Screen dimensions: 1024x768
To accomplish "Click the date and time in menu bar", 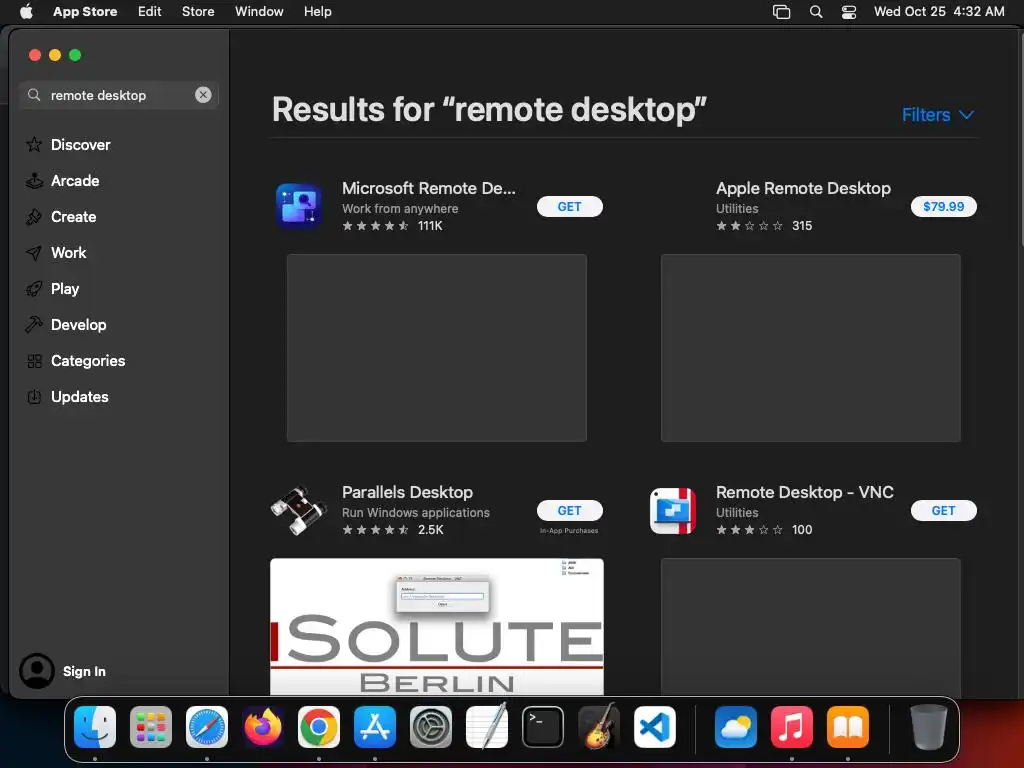I will [x=939, y=12].
